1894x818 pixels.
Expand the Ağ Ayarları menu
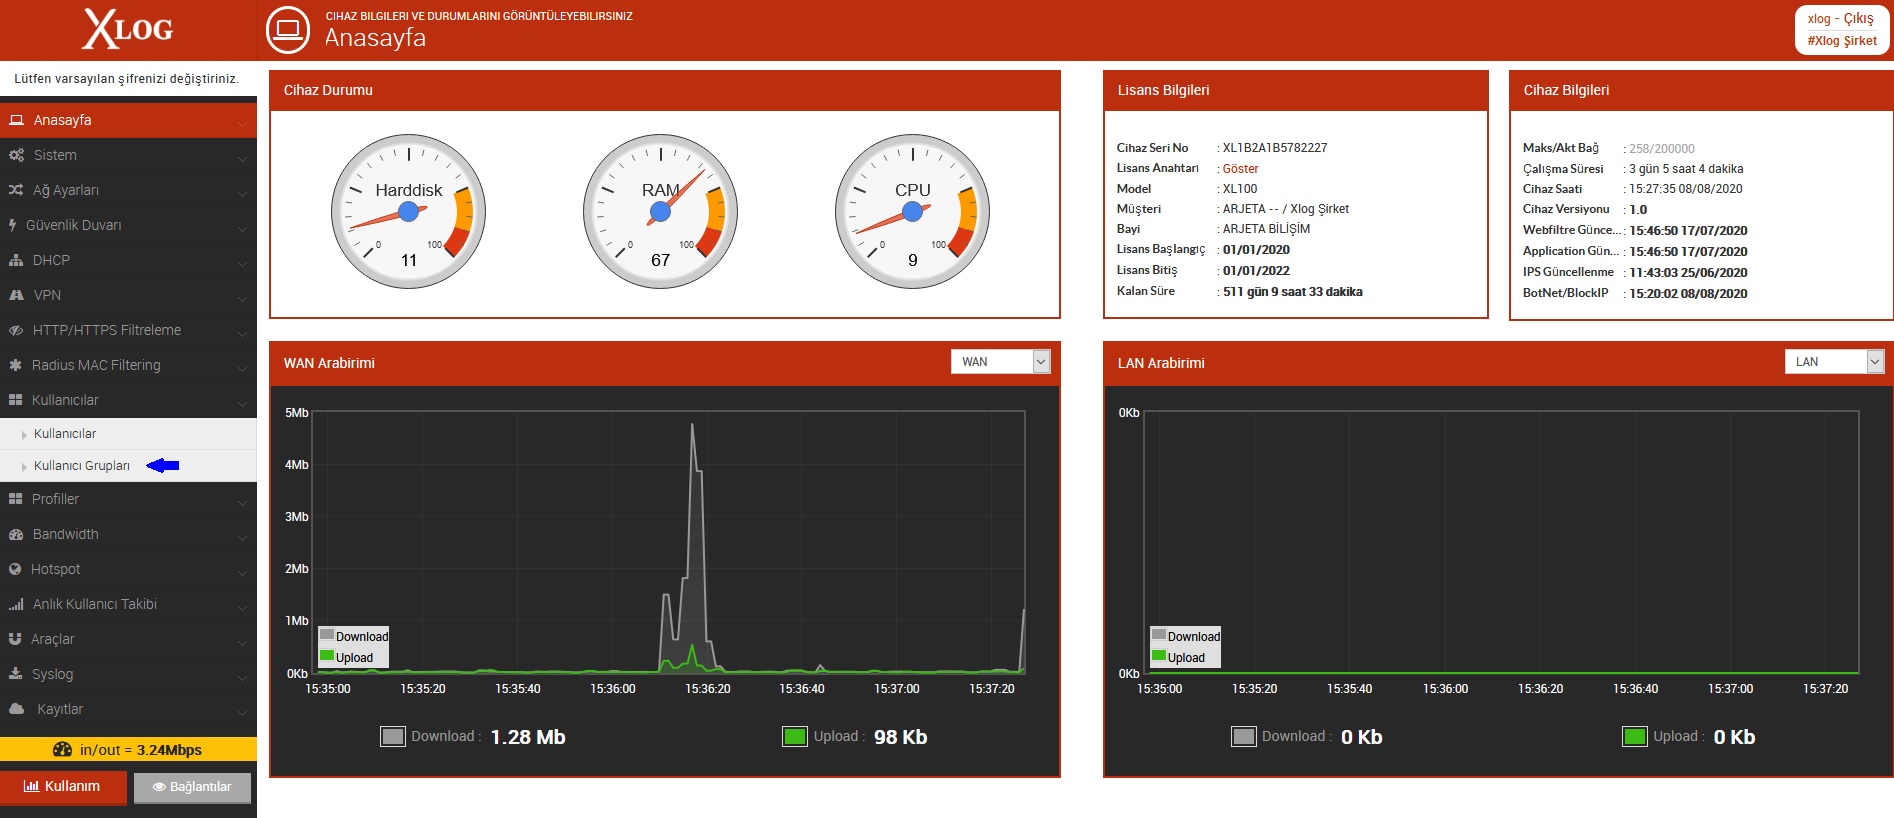(128, 190)
